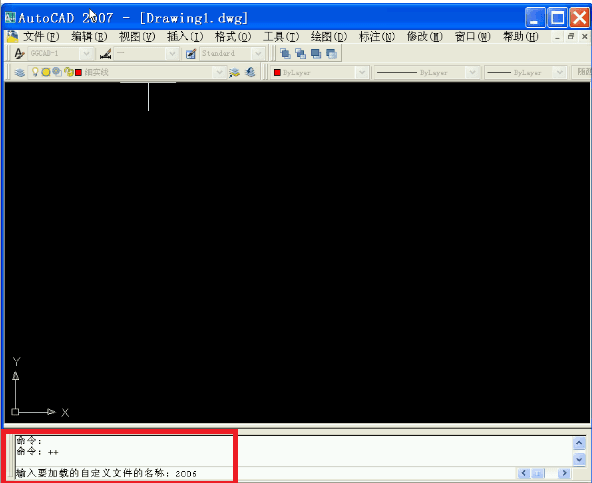The width and height of the screenshot is (592, 483).
Task: Click the red layer color swatch
Action: (79, 72)
